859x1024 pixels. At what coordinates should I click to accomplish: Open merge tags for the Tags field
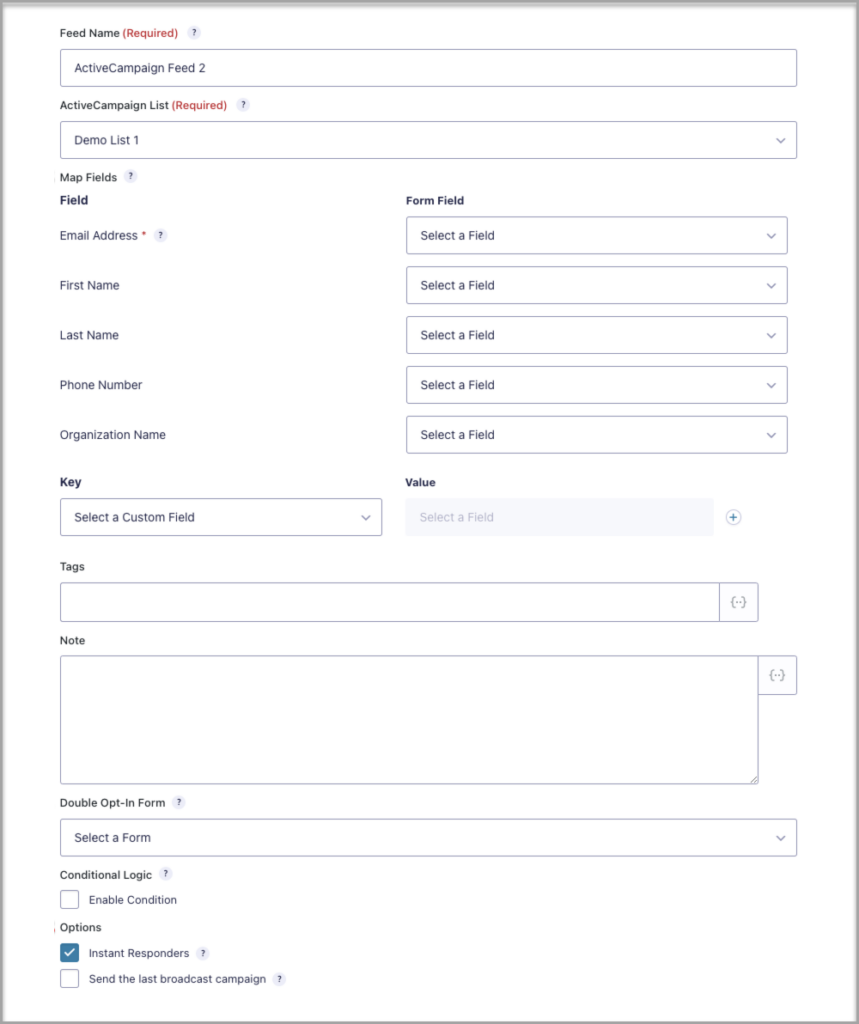[x=738, y=602]
